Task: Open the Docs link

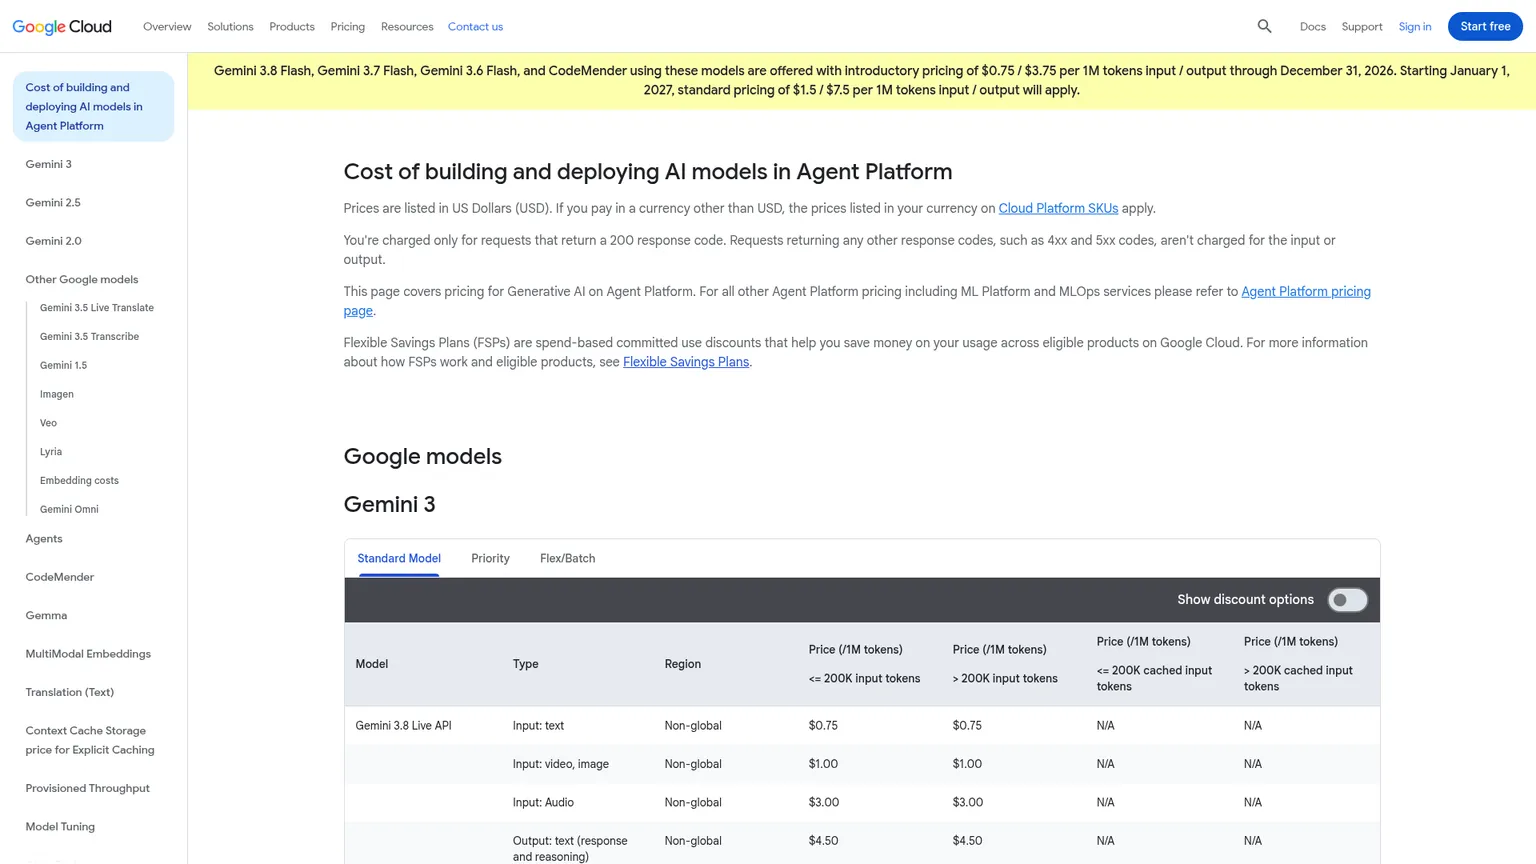Action: point(1313,27)
